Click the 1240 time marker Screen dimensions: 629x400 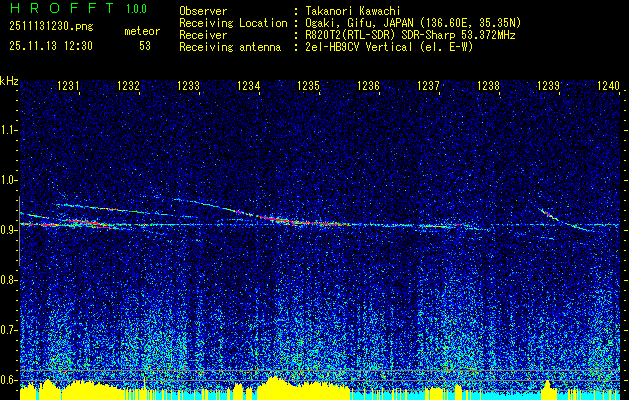609,85
